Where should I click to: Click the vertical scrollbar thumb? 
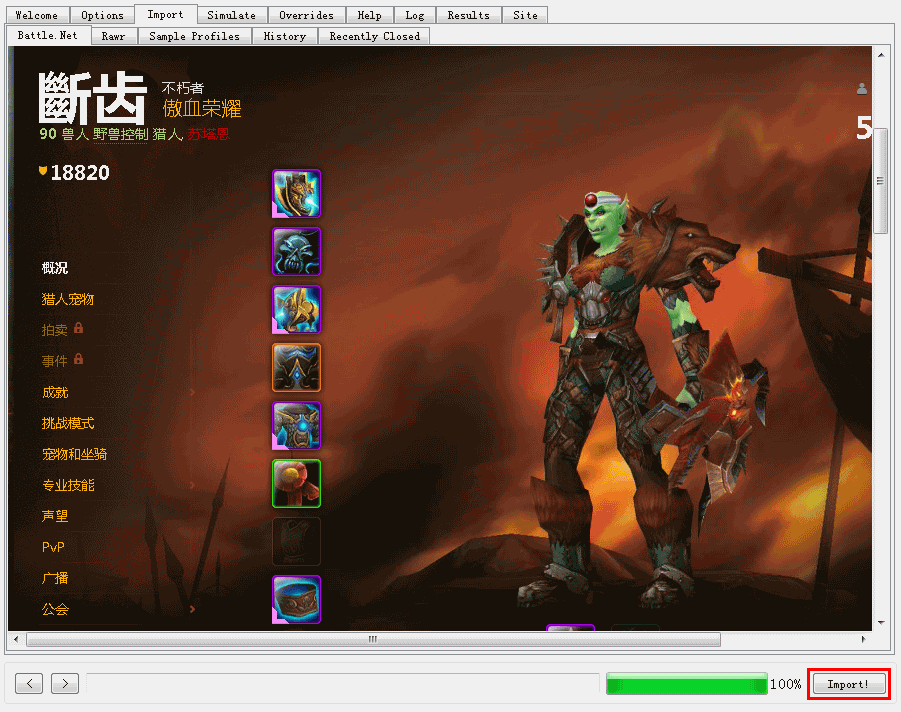click(880, 180)
